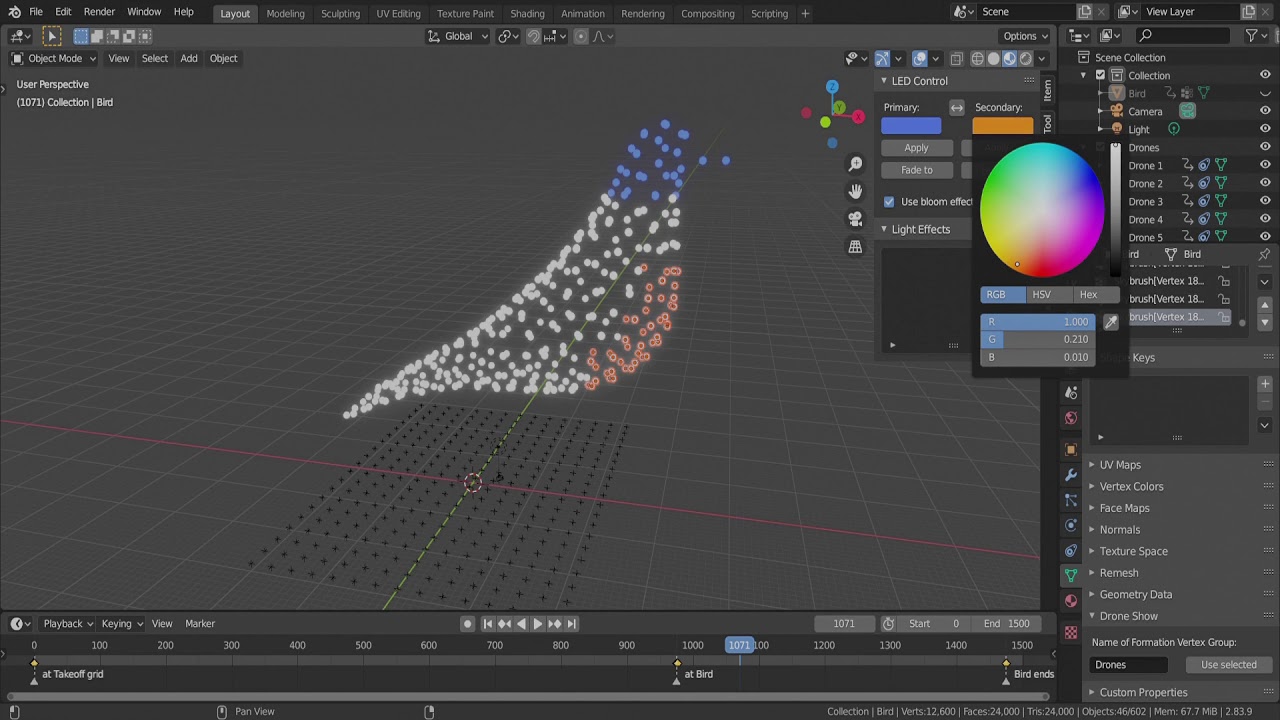The height and width of the screenshot is (720, 1280).
Task: Toggle visibility of Drone 3
Action: 1265,202
